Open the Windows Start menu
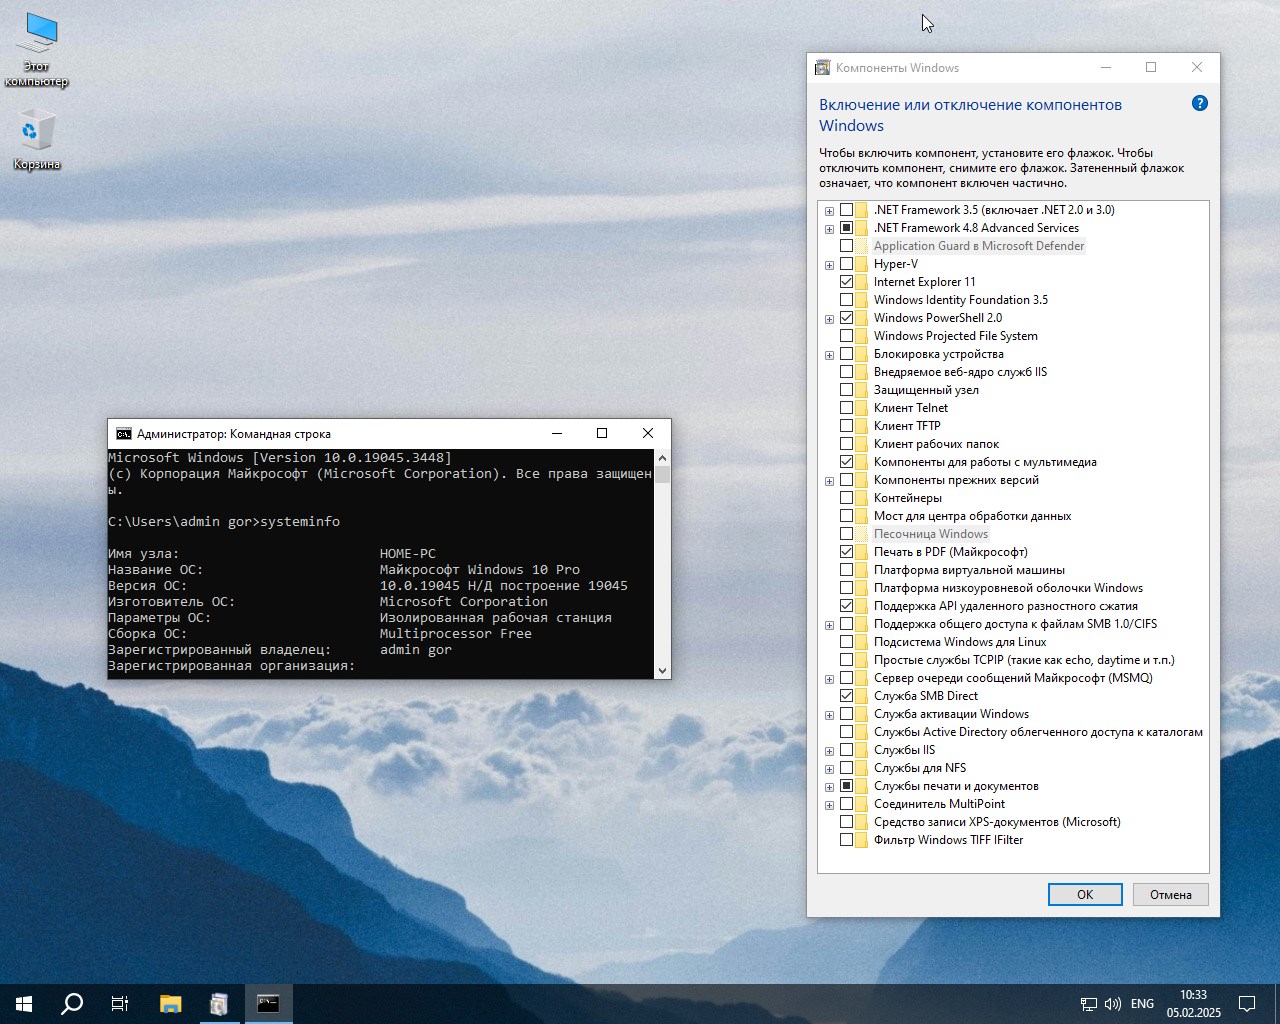 pos(24,1004)
